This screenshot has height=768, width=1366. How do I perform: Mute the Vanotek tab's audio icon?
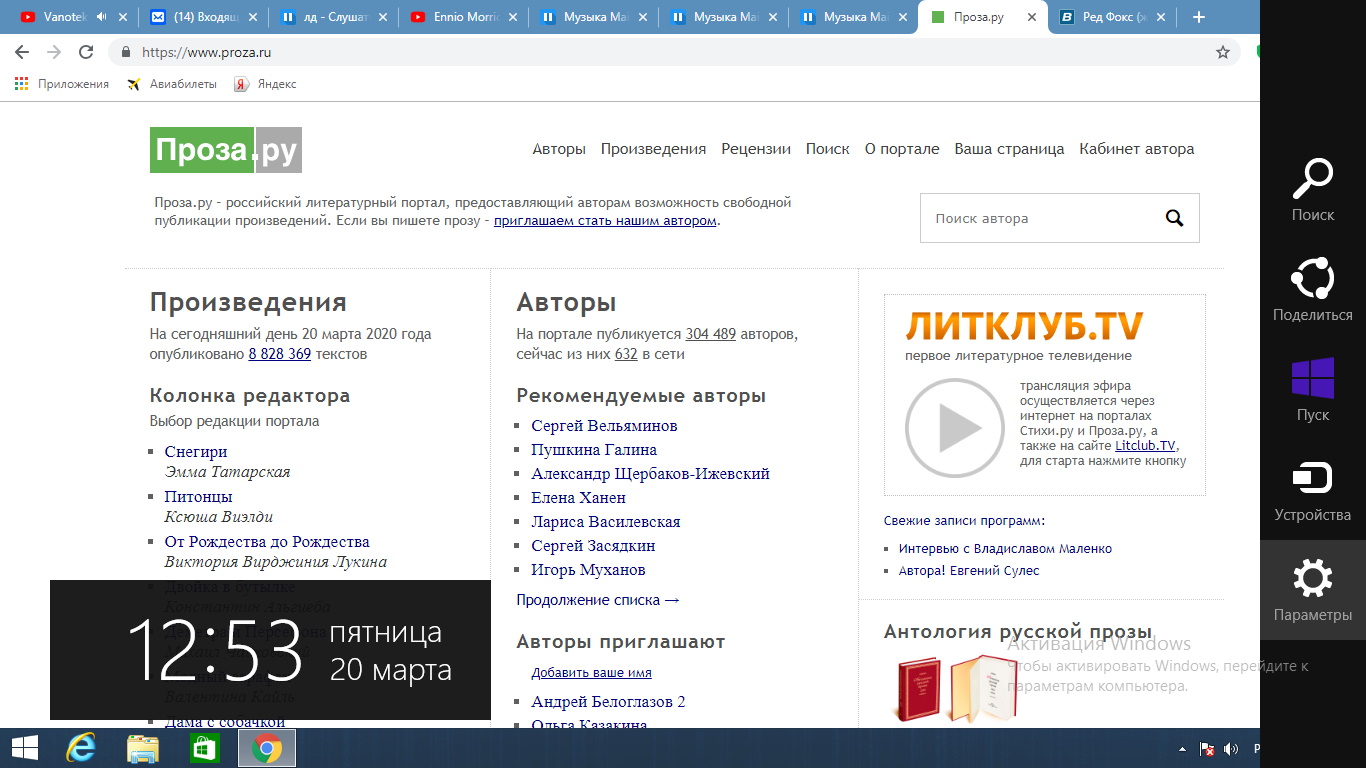(101, 17)
